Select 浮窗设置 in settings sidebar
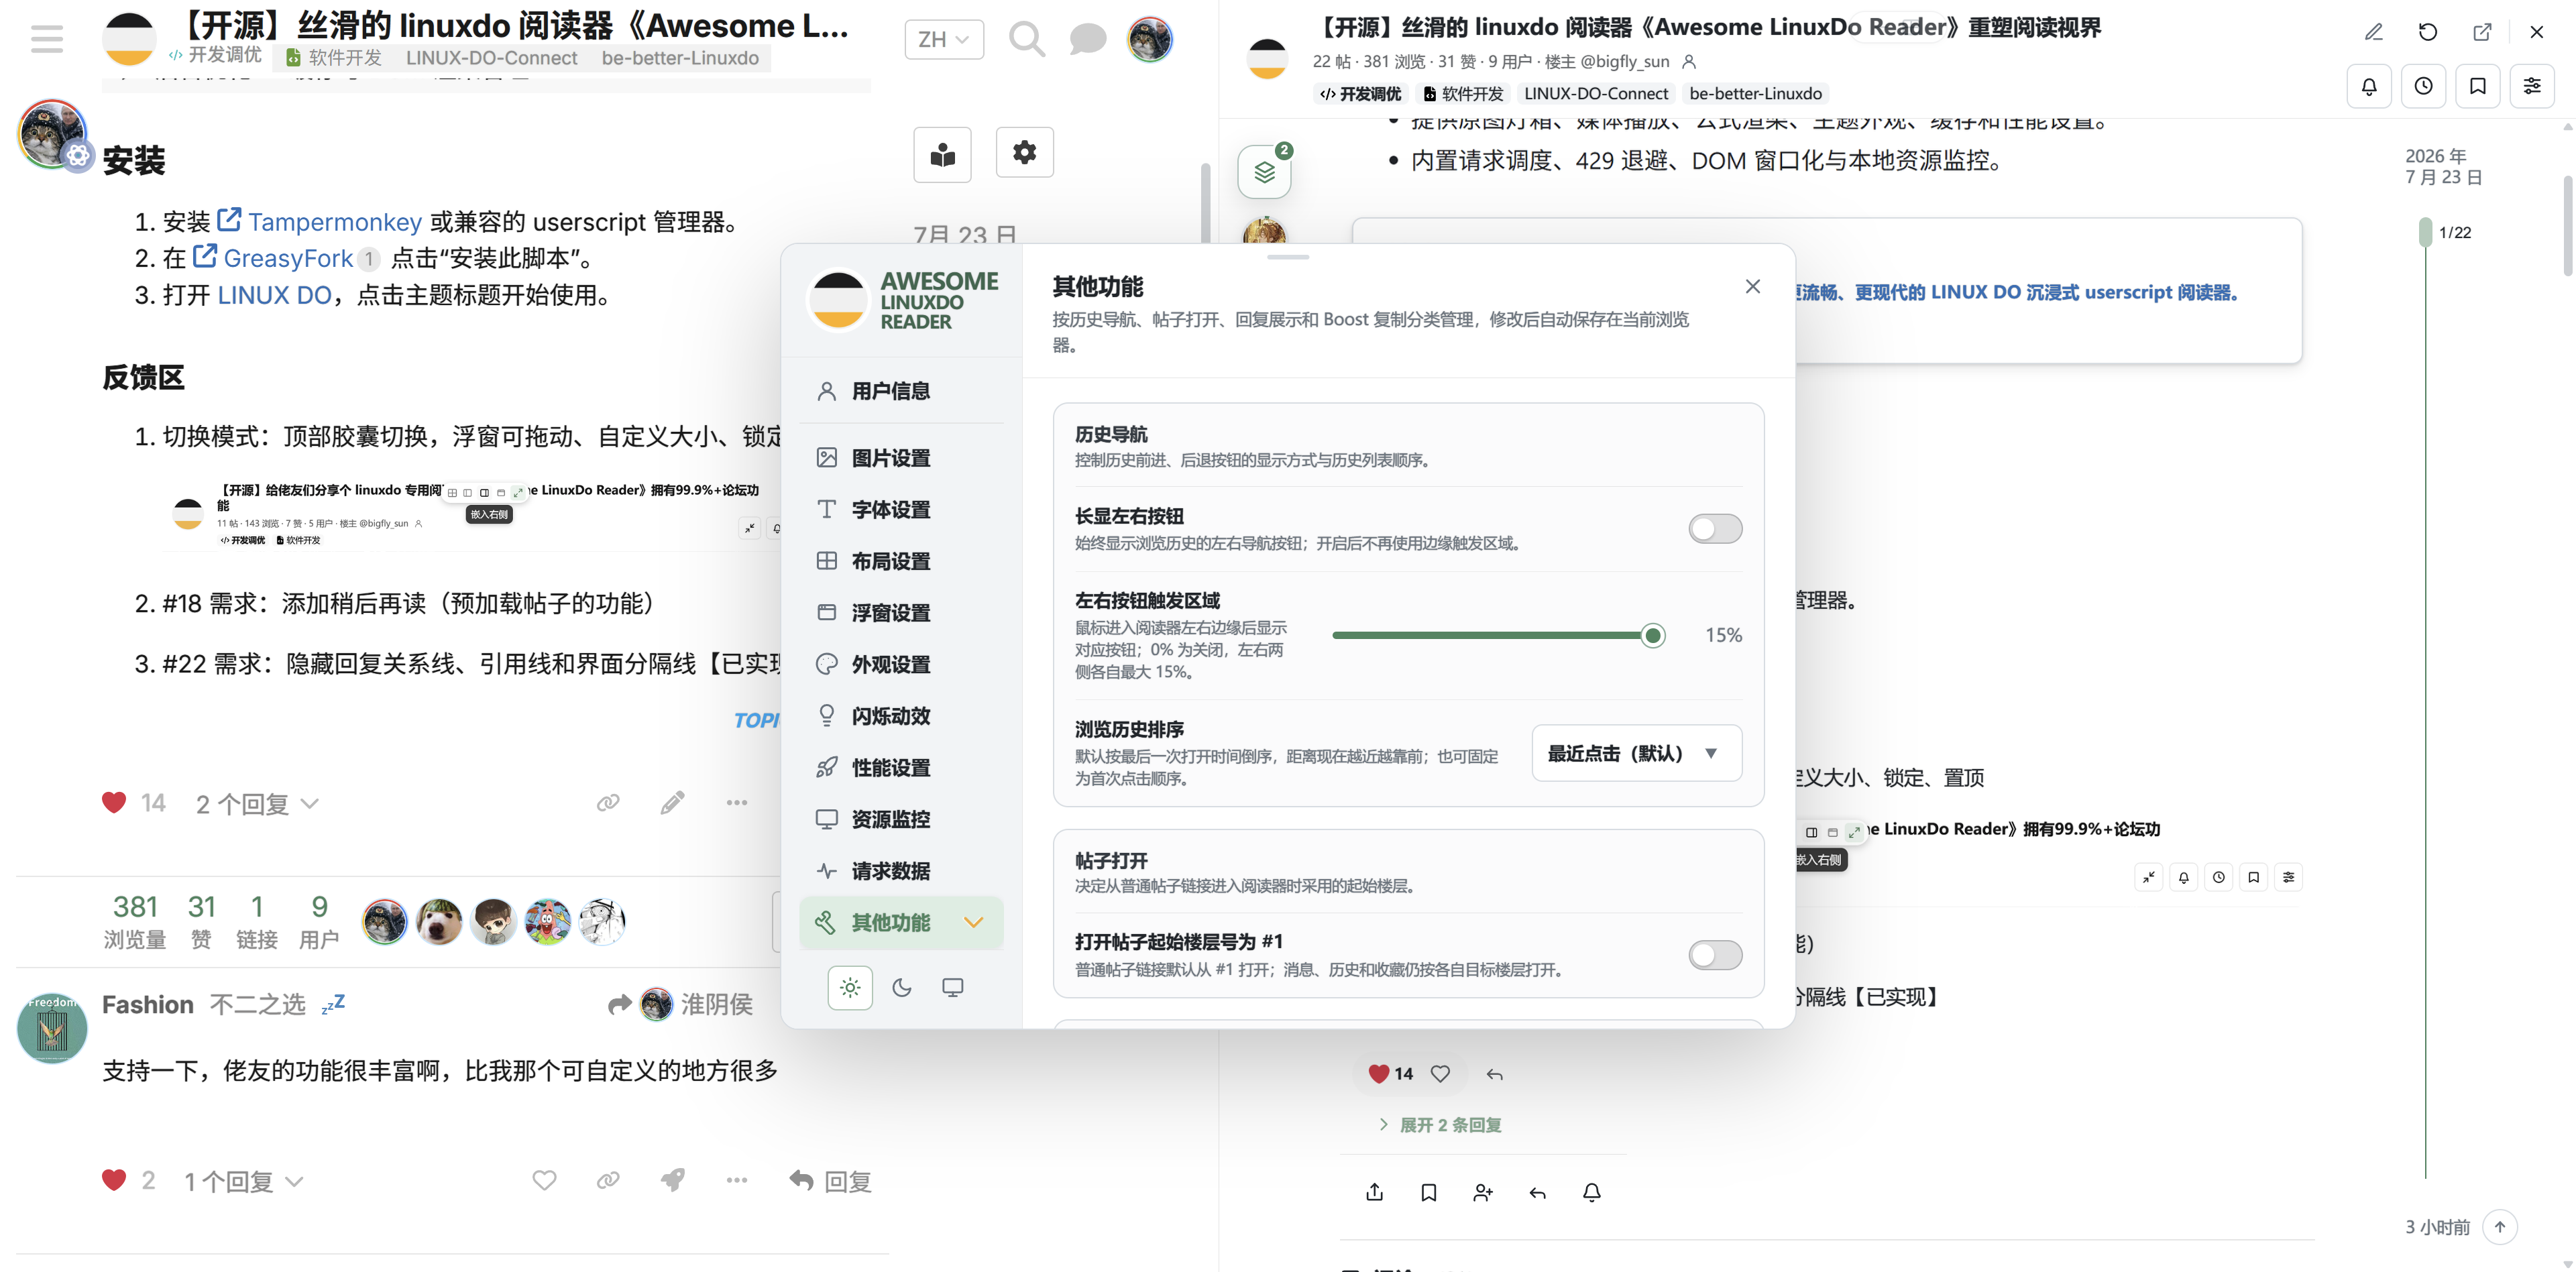Screen dimensions: 2576x1272 pos(900,613)
